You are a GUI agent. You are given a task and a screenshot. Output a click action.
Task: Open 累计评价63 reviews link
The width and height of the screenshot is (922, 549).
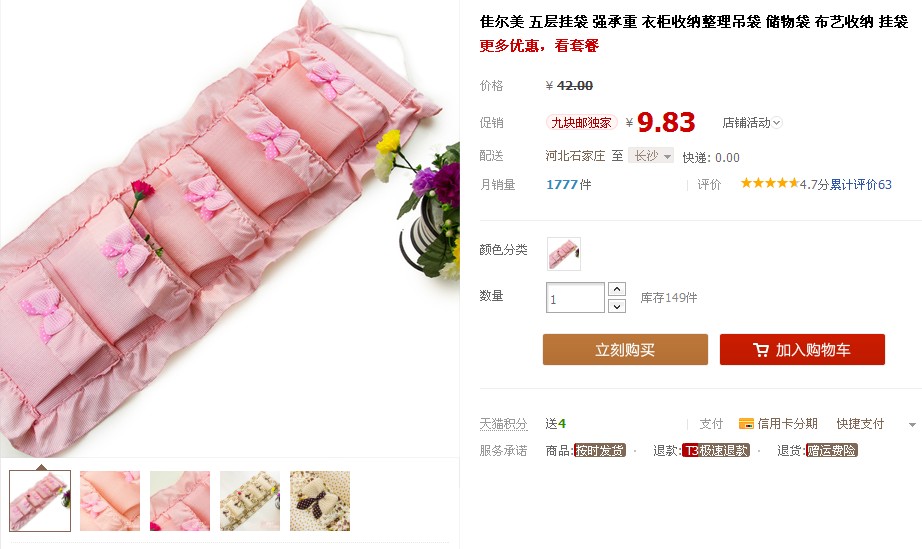861,185
